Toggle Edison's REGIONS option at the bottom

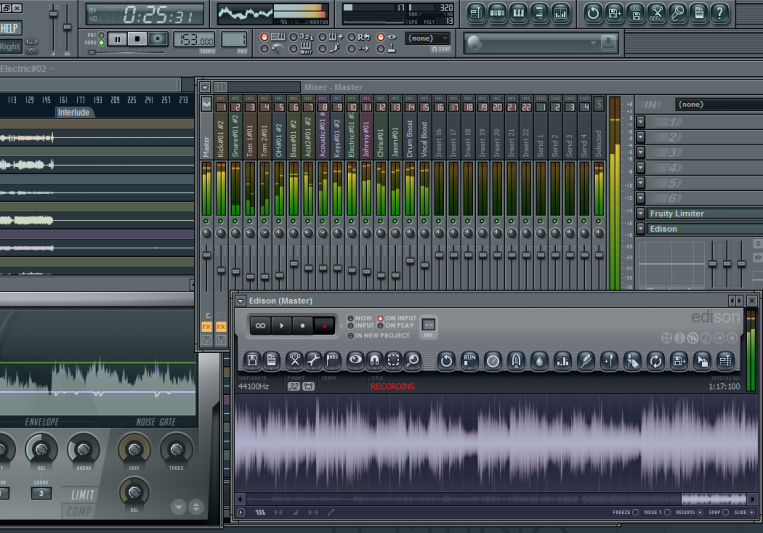point(700,512)
